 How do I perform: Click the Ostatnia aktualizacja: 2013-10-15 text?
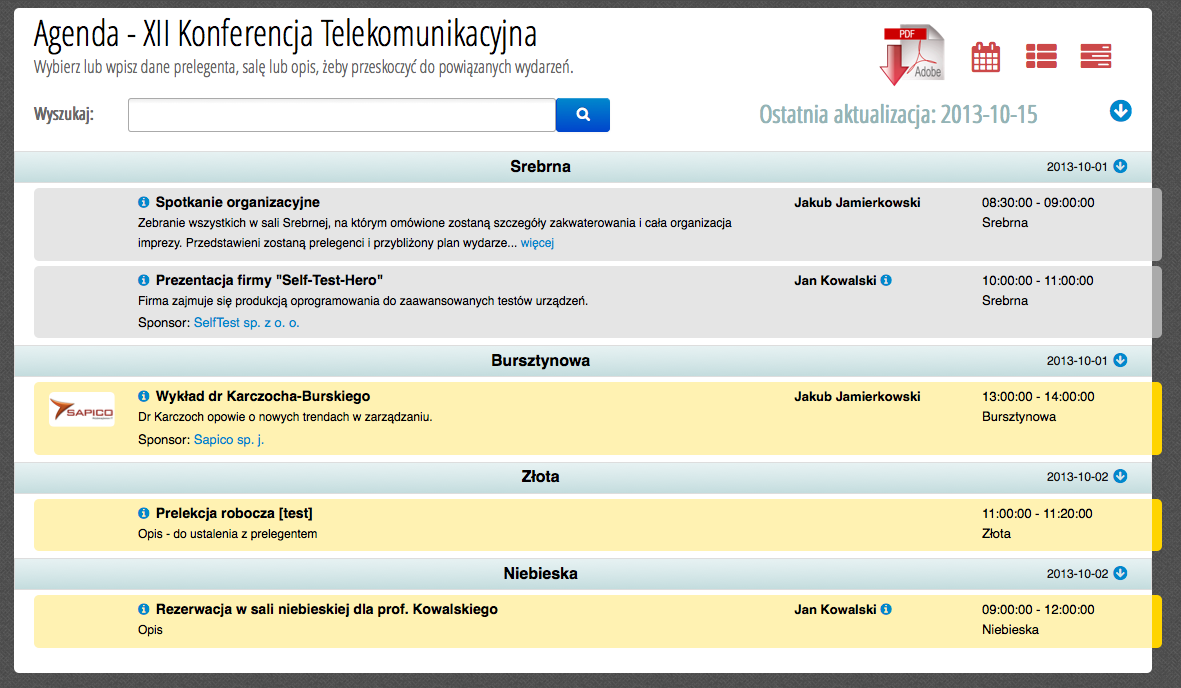tap(898, 115)
